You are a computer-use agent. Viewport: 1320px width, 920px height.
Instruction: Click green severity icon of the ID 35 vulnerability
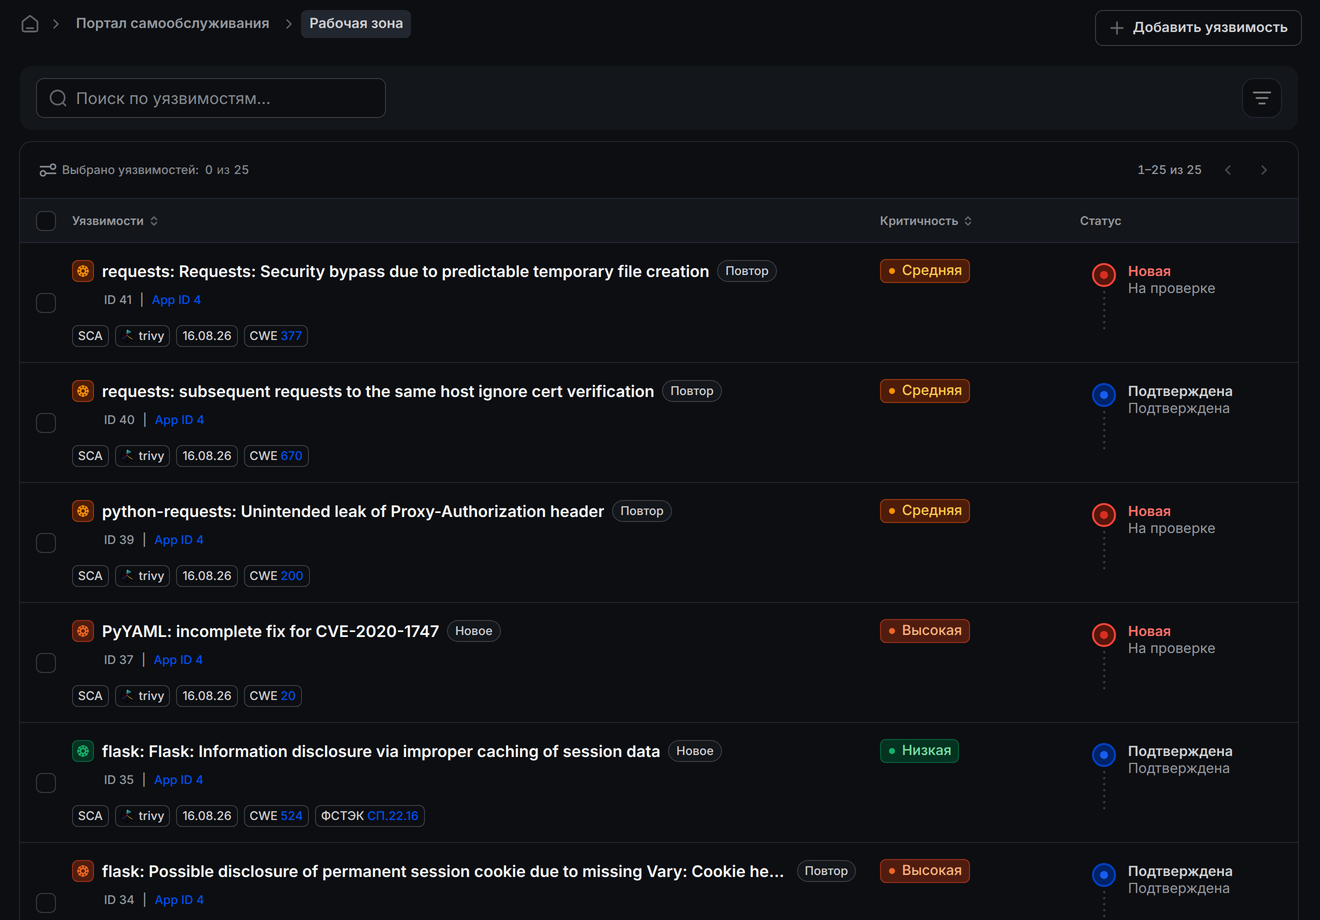[x=83, y=751]
